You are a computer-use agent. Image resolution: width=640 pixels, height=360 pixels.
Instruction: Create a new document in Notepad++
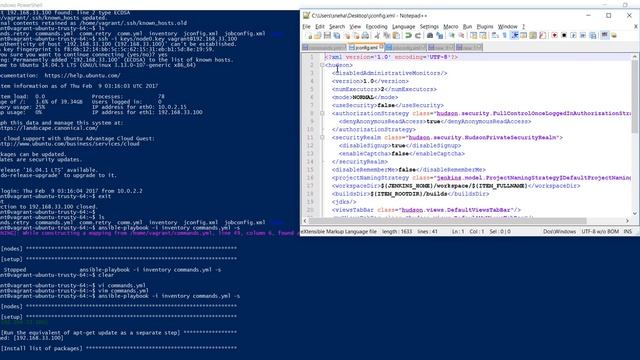coord(309,36)
